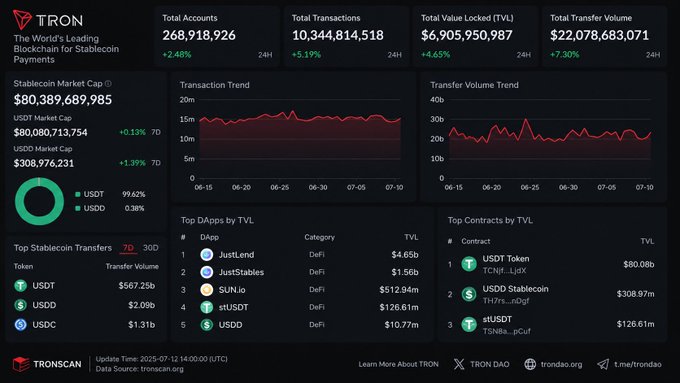Click the JustStables DApp icon
This screenshot has width=680, height=383.
[x=207, y=272]
